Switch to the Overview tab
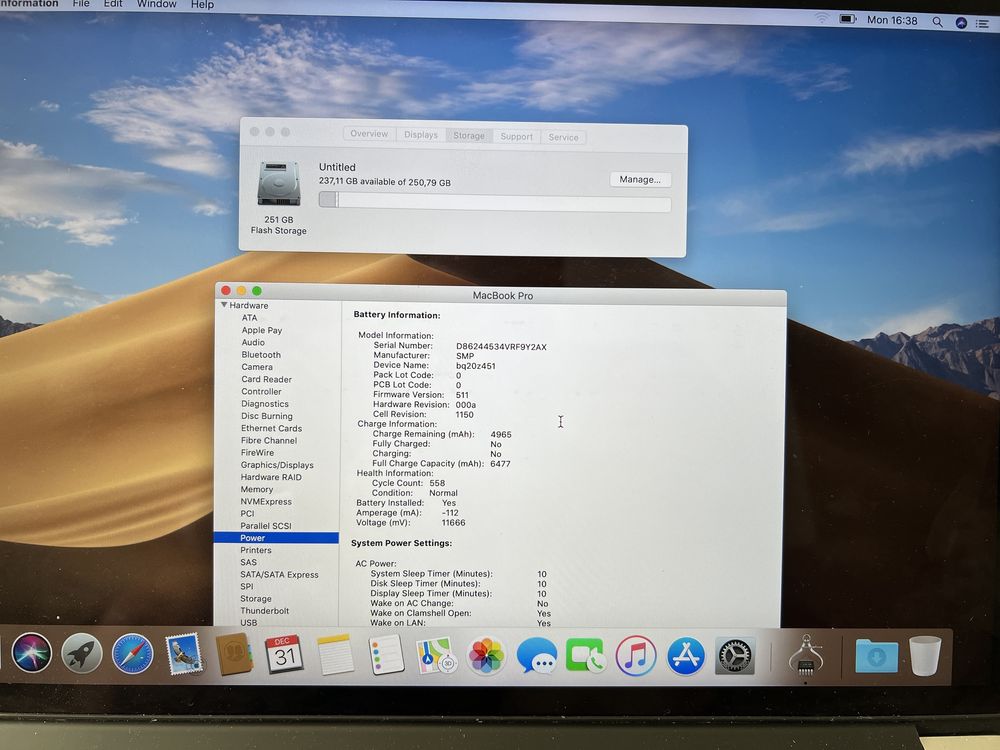Image resolution: width=1000 pixels, height=750 pixels. coord(369,134)
